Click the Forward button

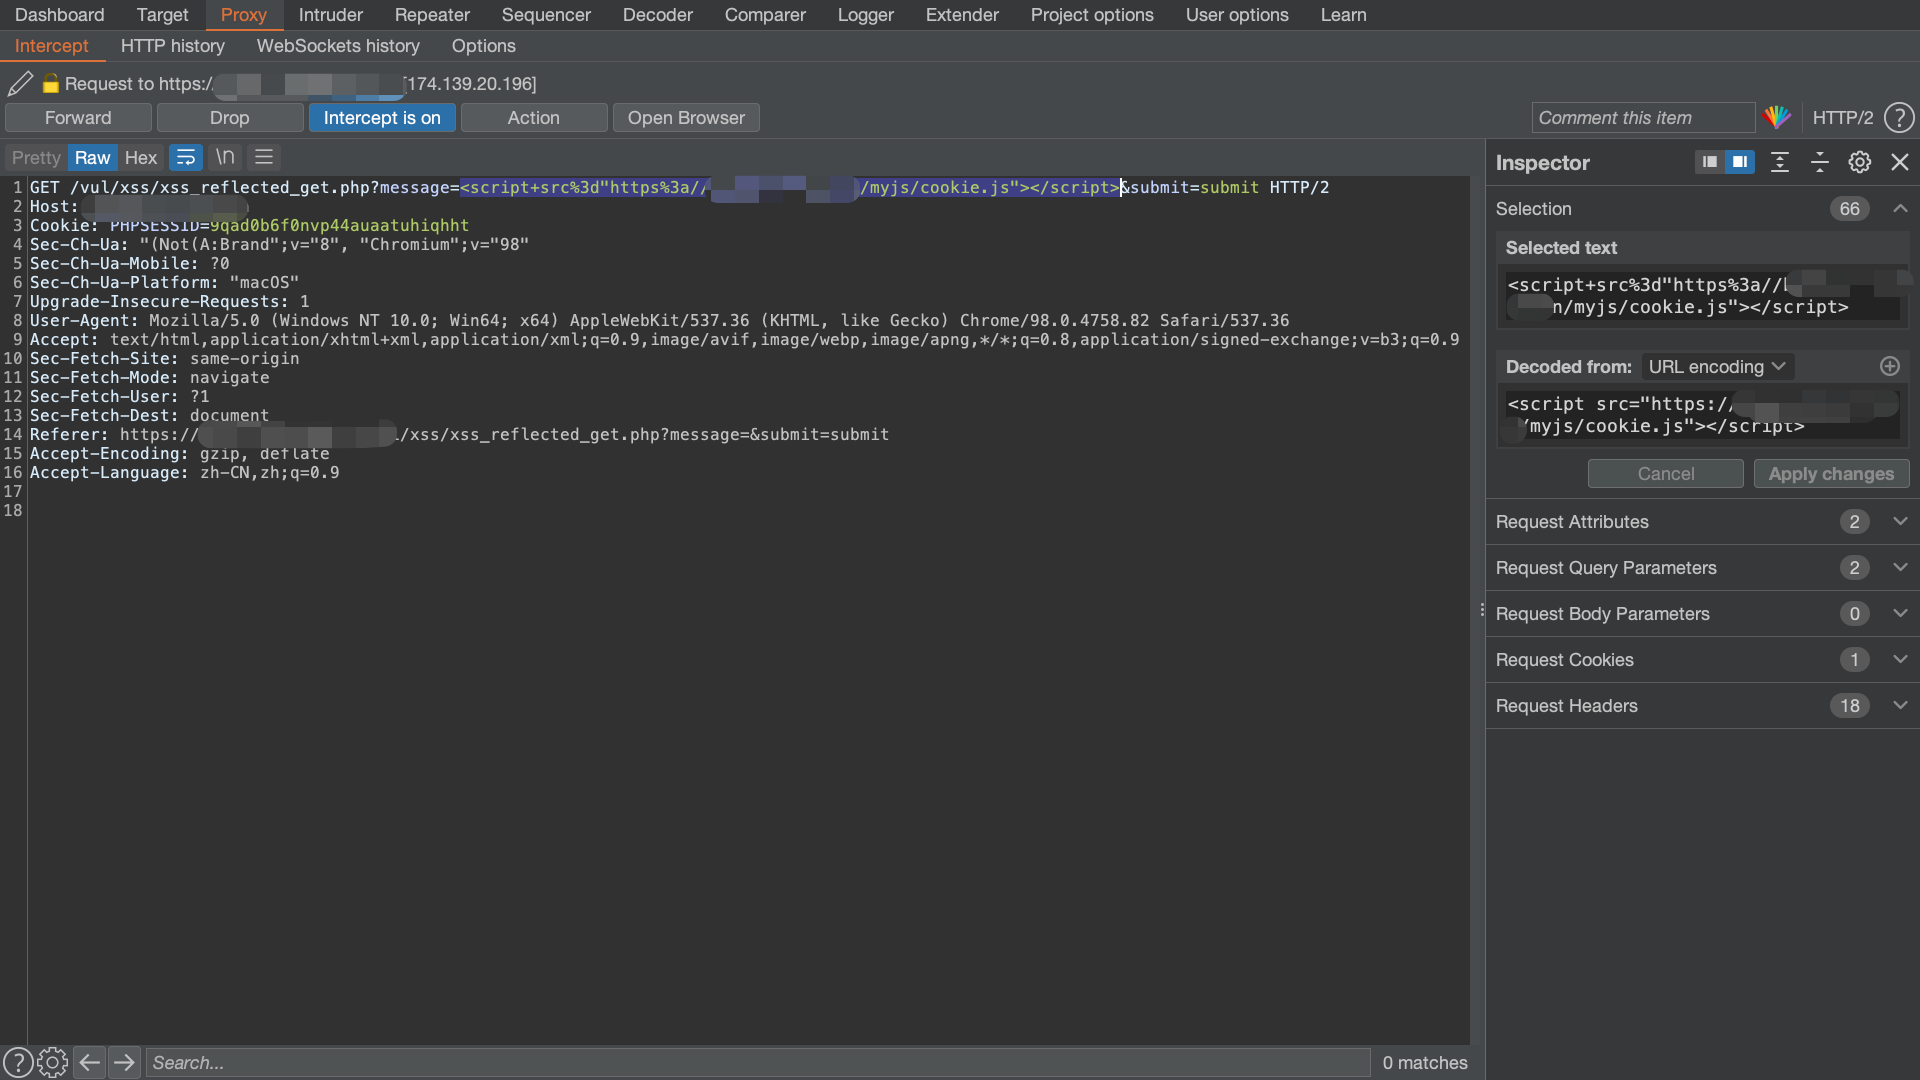click(x=78, y=118)
